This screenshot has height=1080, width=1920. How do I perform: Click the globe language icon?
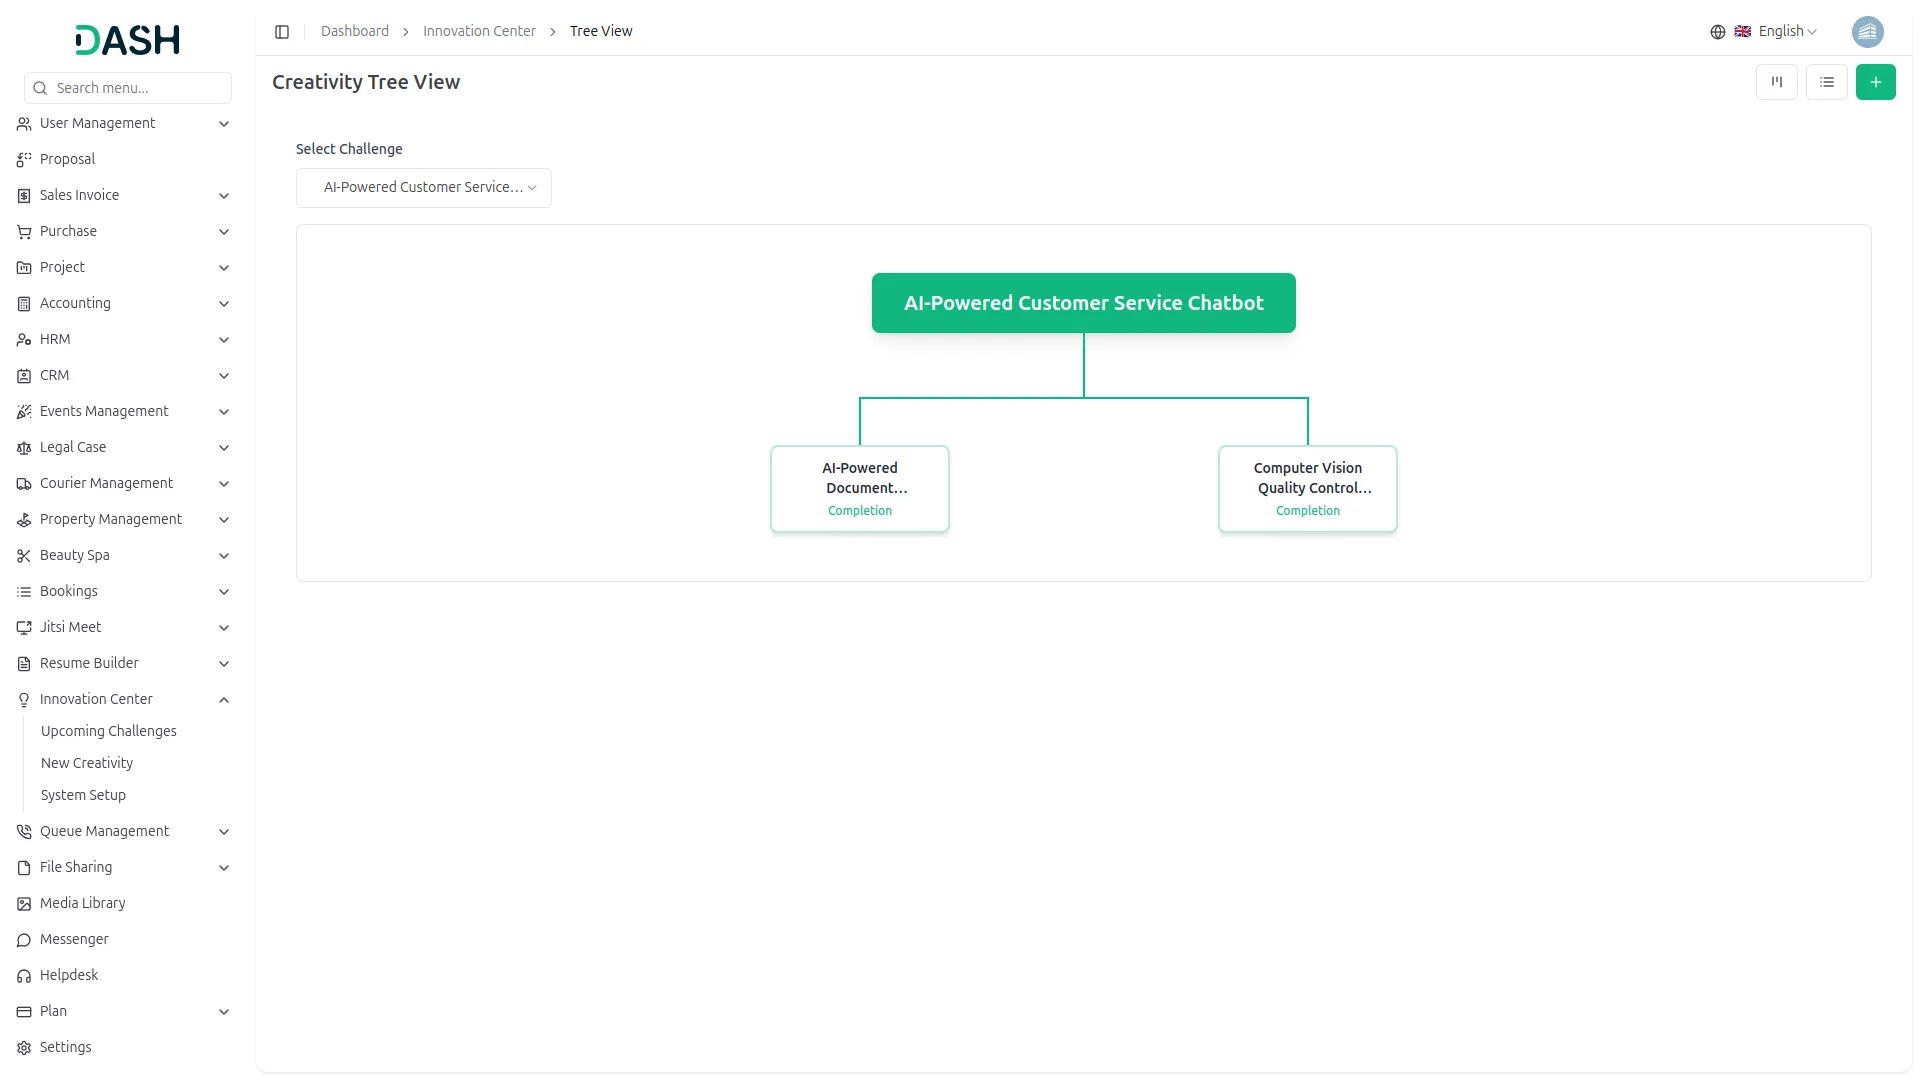pos(1718,32)
